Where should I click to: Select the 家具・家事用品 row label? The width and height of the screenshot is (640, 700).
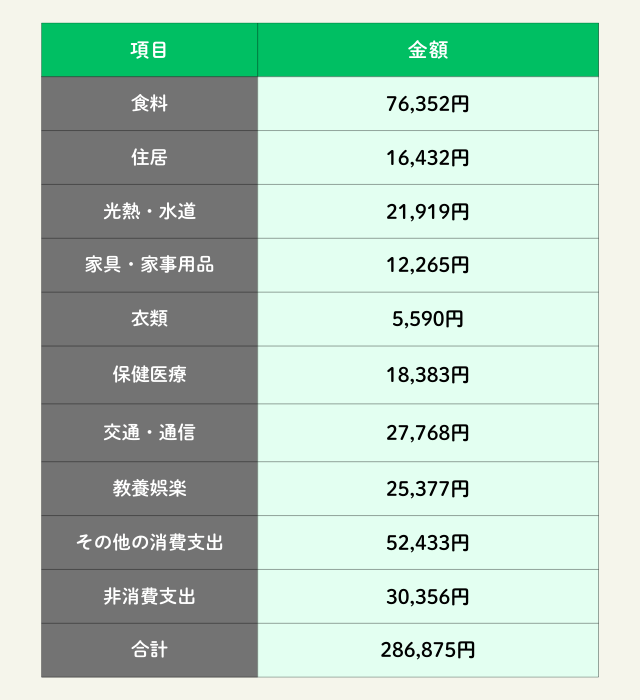pyautogui.click(x=149, y=265)
